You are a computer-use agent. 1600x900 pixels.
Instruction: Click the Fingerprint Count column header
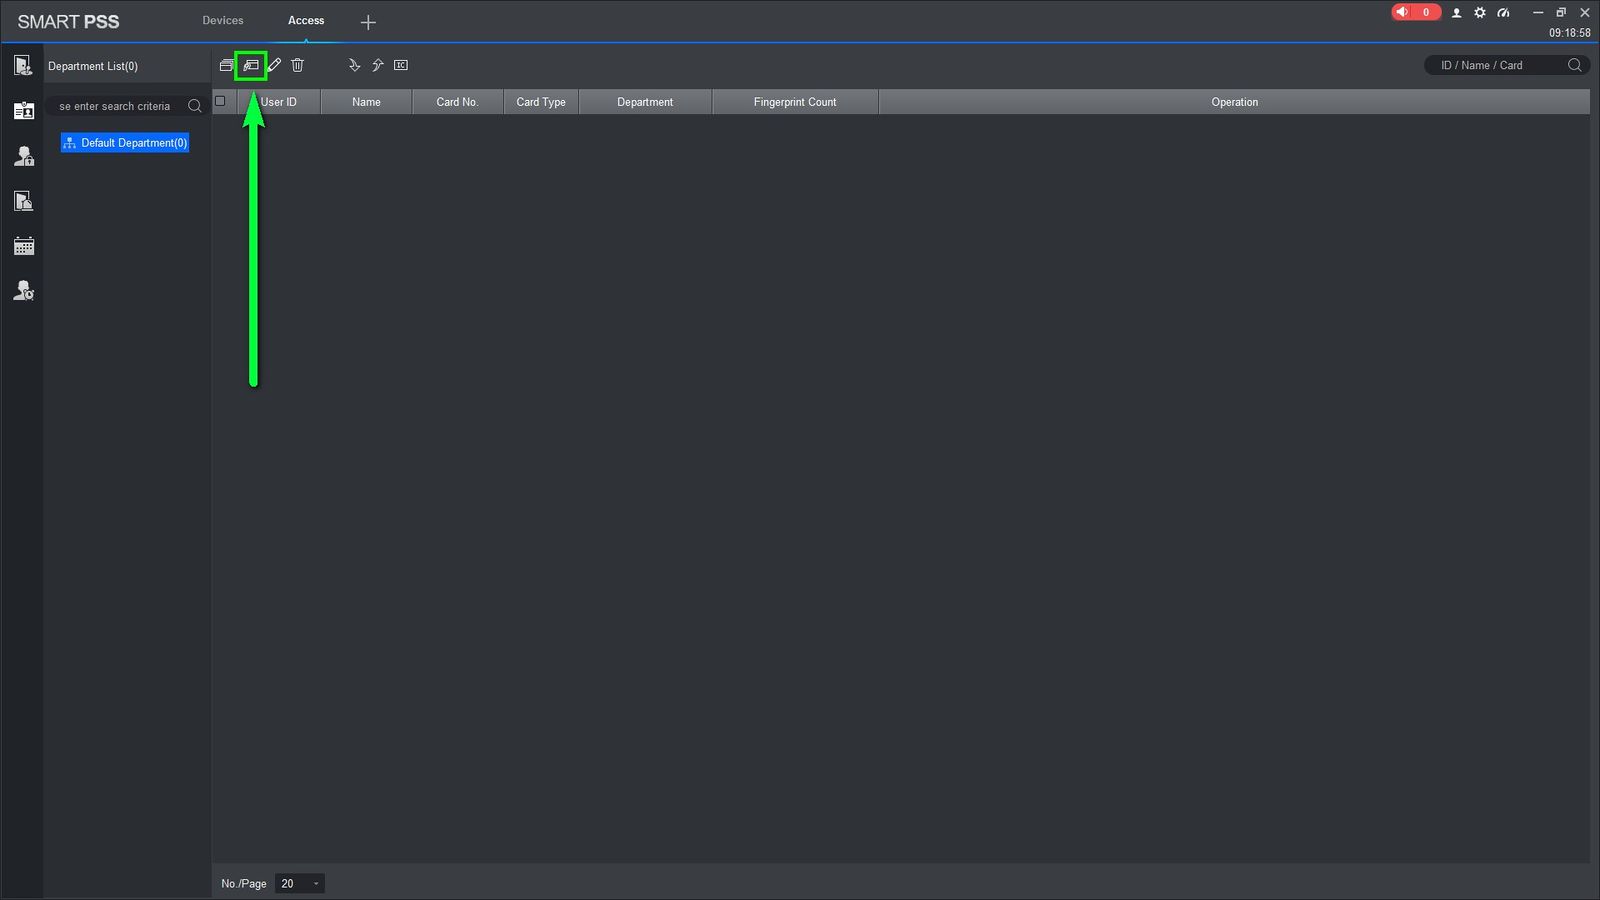(795, 102)
